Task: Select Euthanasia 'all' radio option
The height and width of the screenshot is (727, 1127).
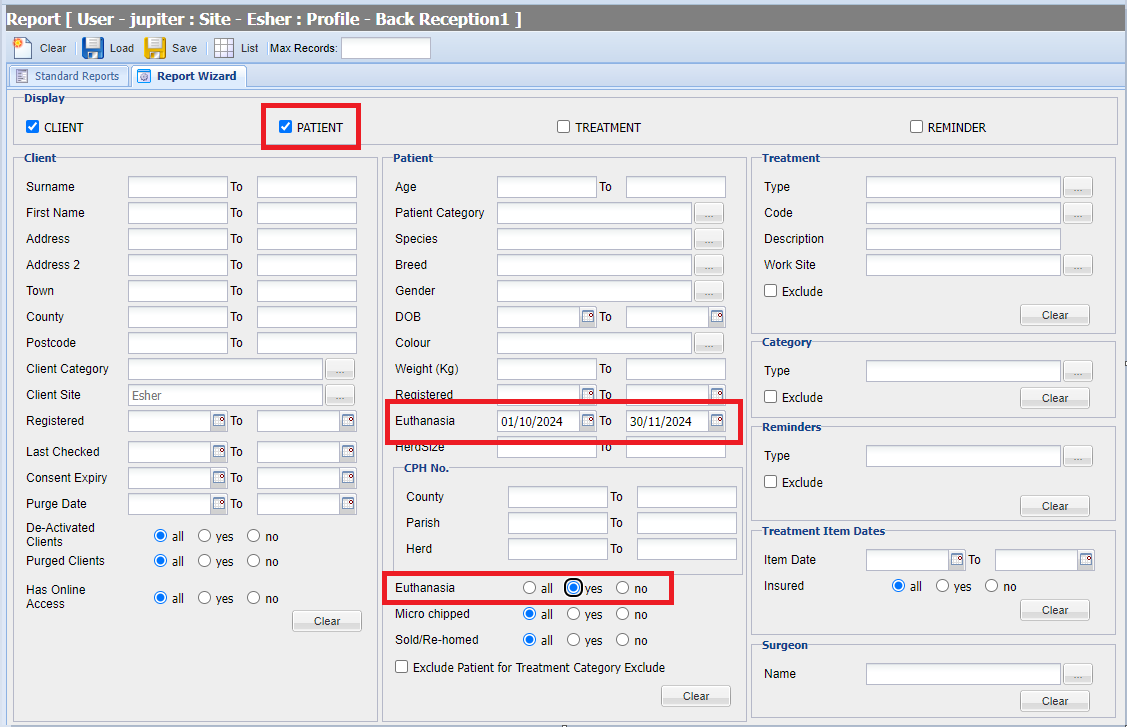Action: pyautogui.click(x=530, y=587)
